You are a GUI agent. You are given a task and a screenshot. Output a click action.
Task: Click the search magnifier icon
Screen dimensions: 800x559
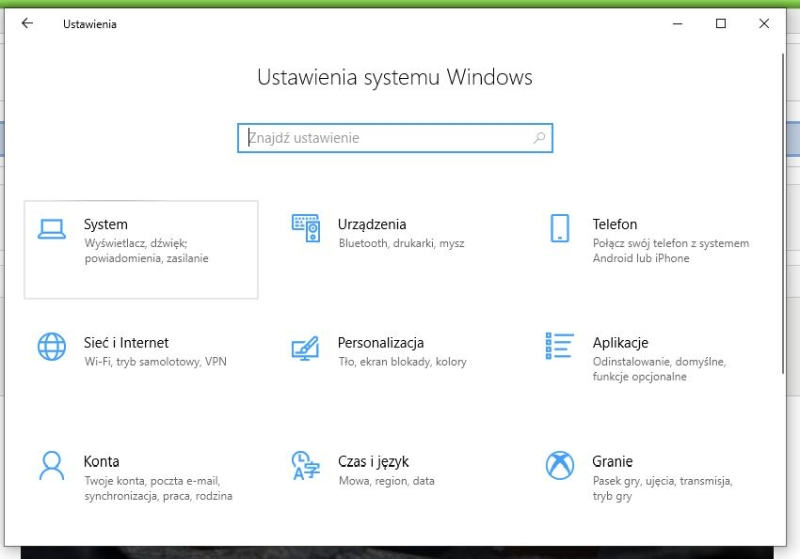[x=539, y=138]
